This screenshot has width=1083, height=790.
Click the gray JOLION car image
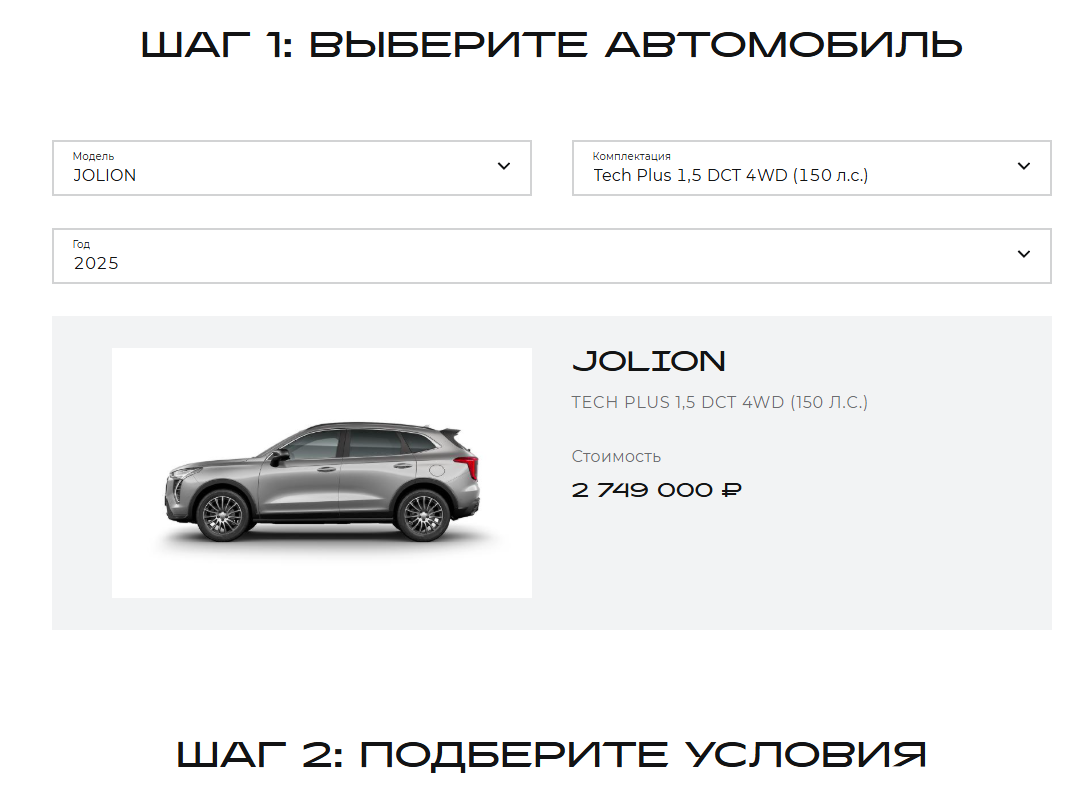[x=322, y=473]
